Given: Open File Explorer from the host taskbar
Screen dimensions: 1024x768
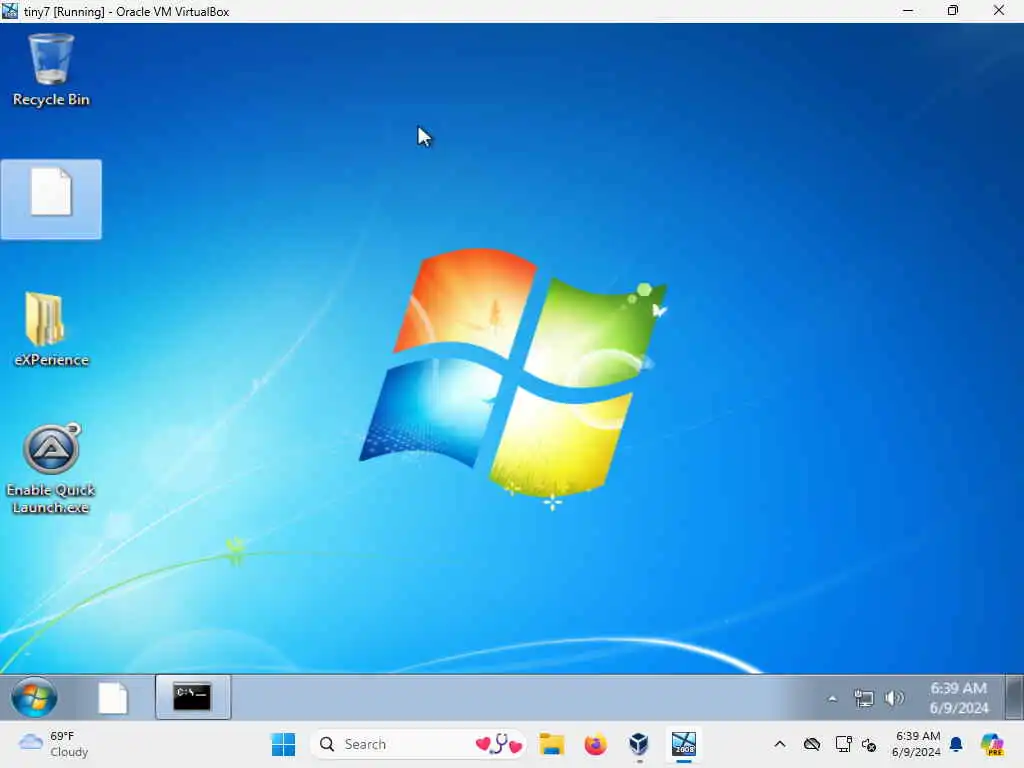Looking at the screenshot, I should [x=551, y=744].
